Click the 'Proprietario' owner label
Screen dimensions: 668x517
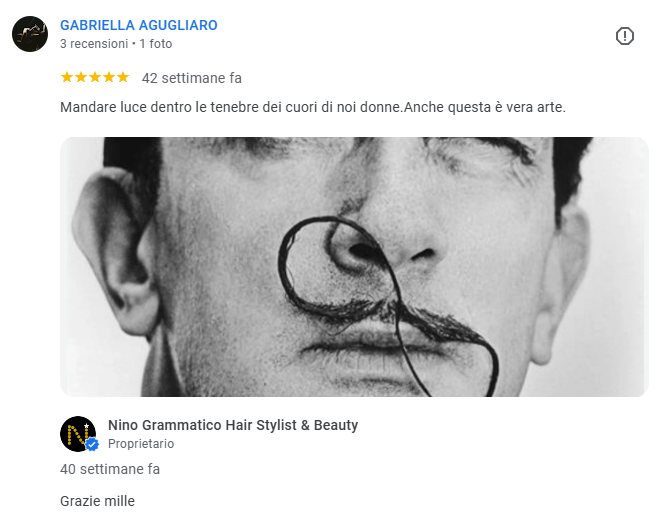click(141, 444)
